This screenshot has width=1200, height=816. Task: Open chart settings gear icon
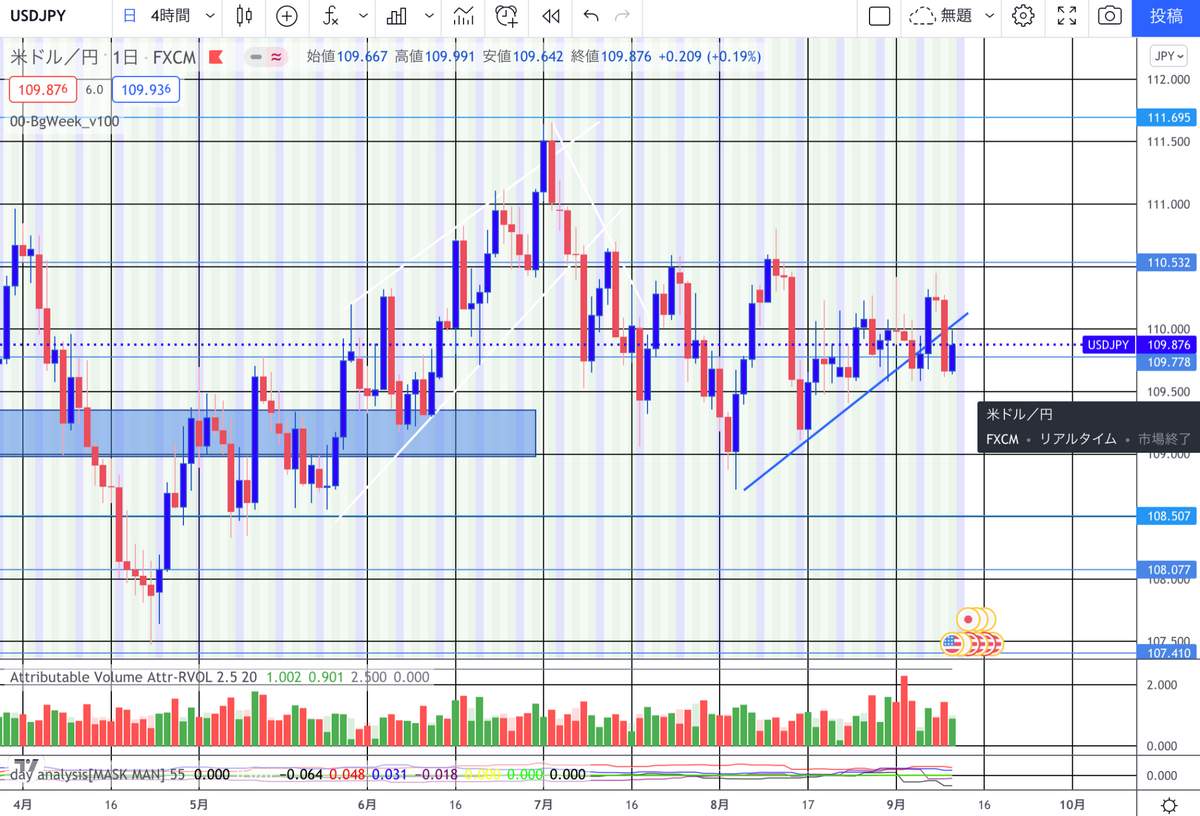pyautogui.click(x=1022, y=16)
